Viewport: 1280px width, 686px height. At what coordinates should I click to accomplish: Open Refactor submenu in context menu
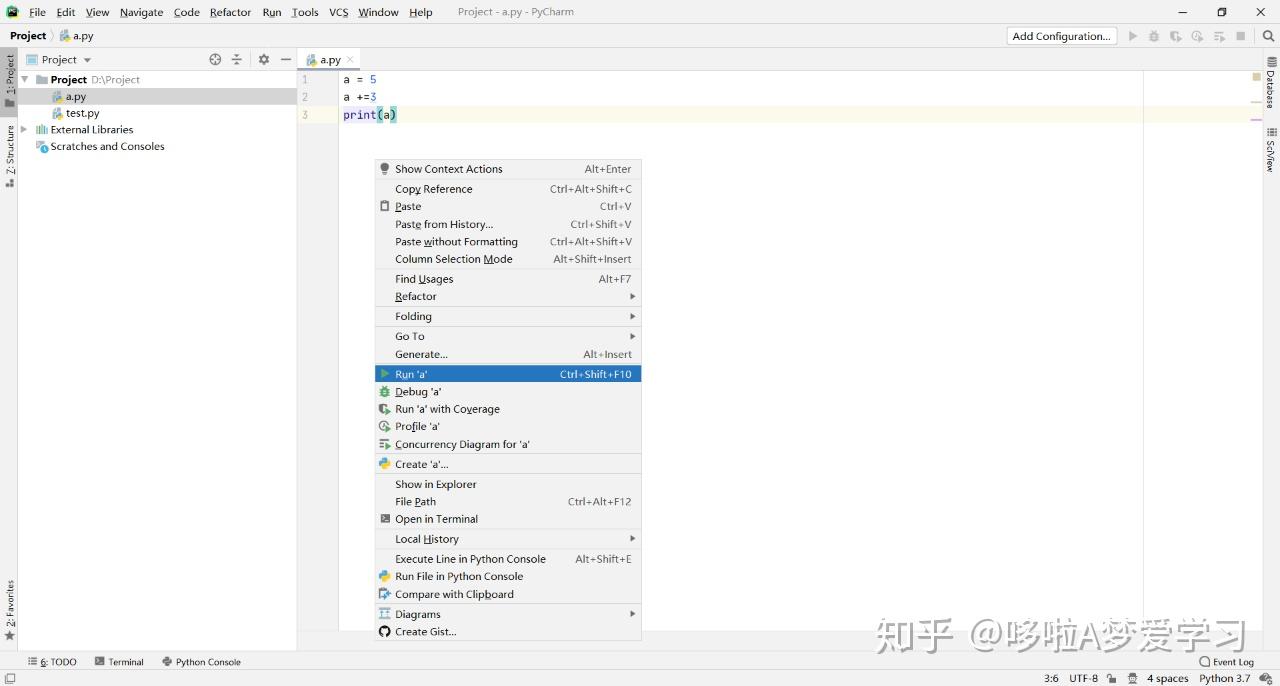[508, 296]
